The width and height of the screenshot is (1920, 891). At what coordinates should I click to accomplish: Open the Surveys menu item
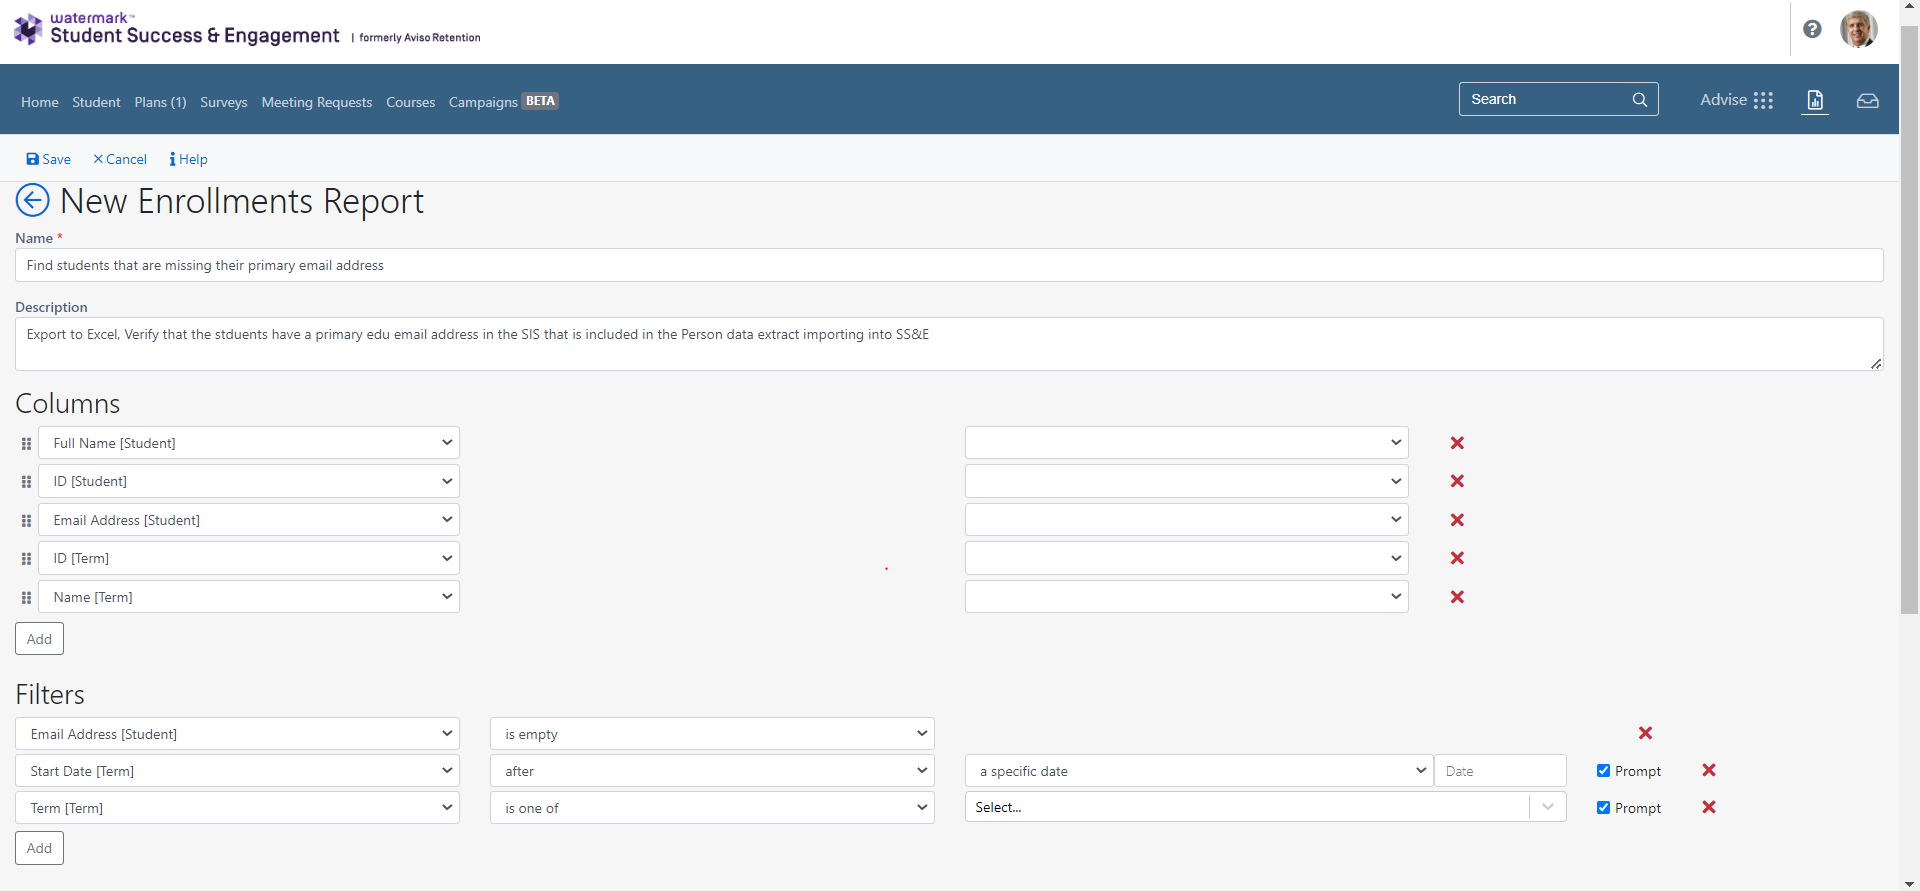coord(224,102)
